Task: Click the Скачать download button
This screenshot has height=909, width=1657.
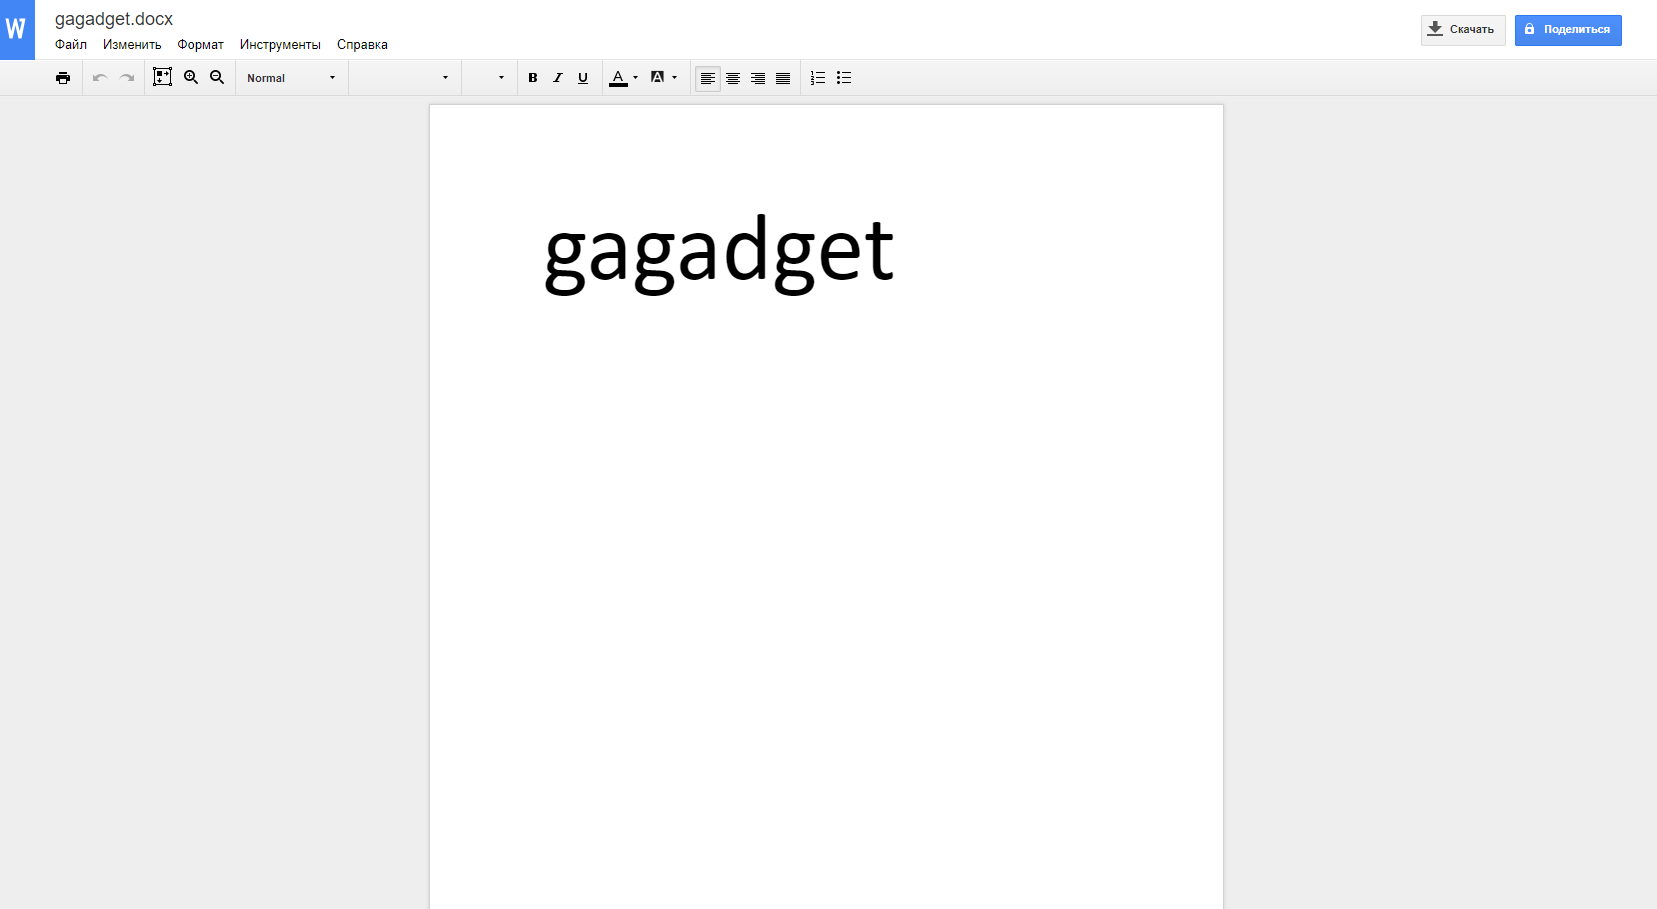Action: click(x=1463, y=30)
